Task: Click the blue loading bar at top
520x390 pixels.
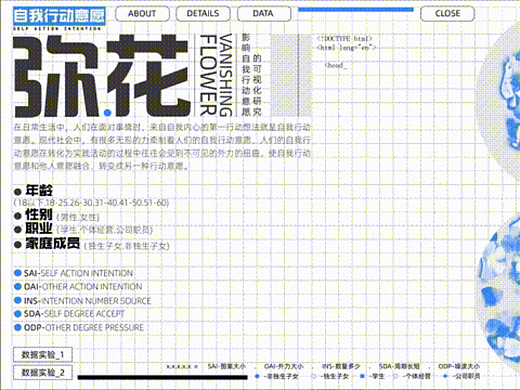Action: (x=356, y=10)
